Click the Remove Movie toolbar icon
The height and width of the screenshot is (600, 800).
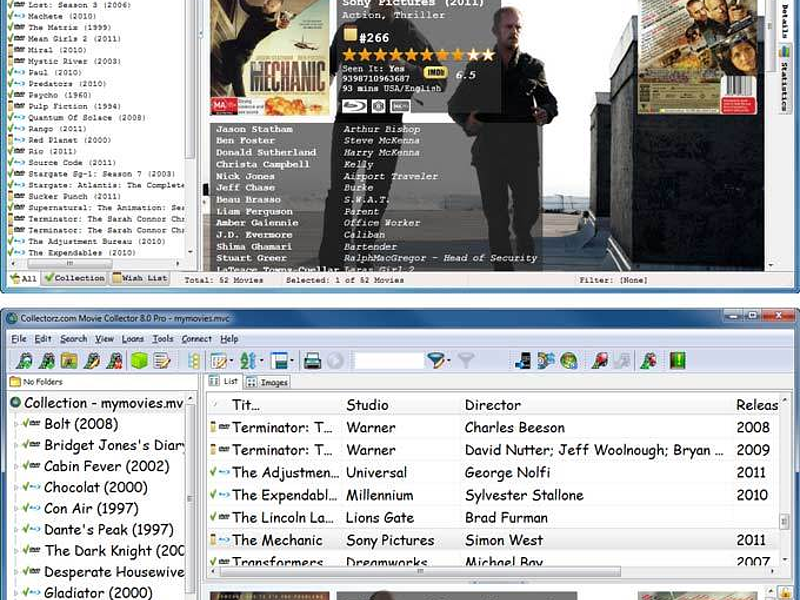tap(115, 361)
